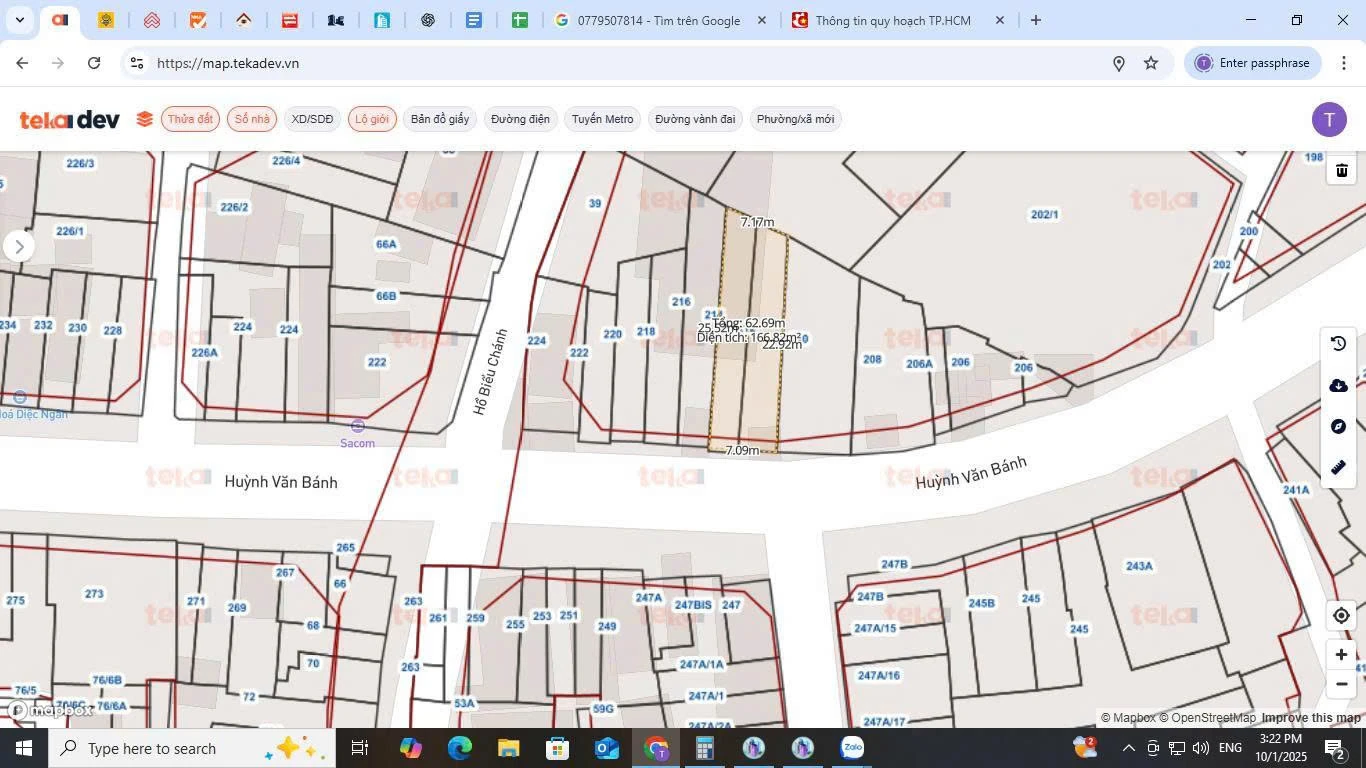The height and width of the screenshot is (768, 1366).
Task: Open the map history tool
Action: click(x=1339, y=342)
